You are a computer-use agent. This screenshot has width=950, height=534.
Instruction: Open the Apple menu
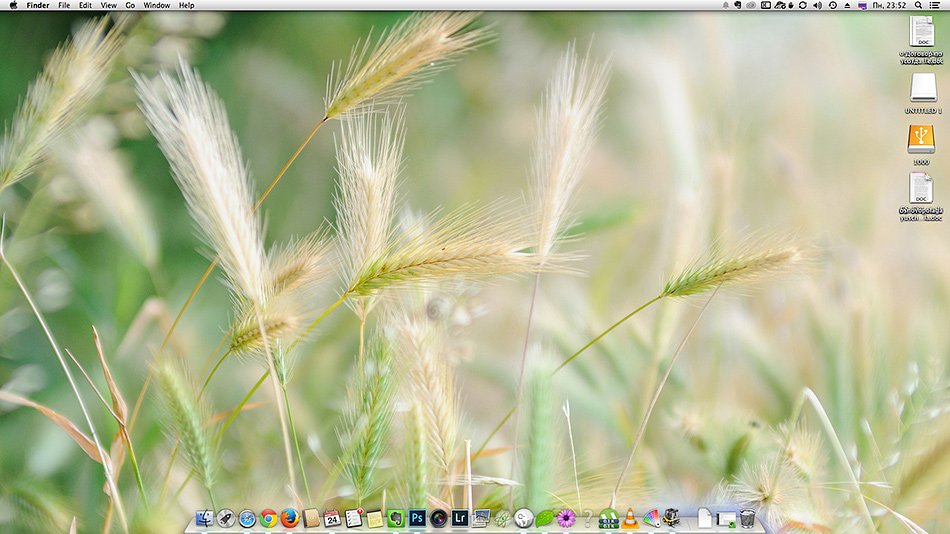point(13,5)
